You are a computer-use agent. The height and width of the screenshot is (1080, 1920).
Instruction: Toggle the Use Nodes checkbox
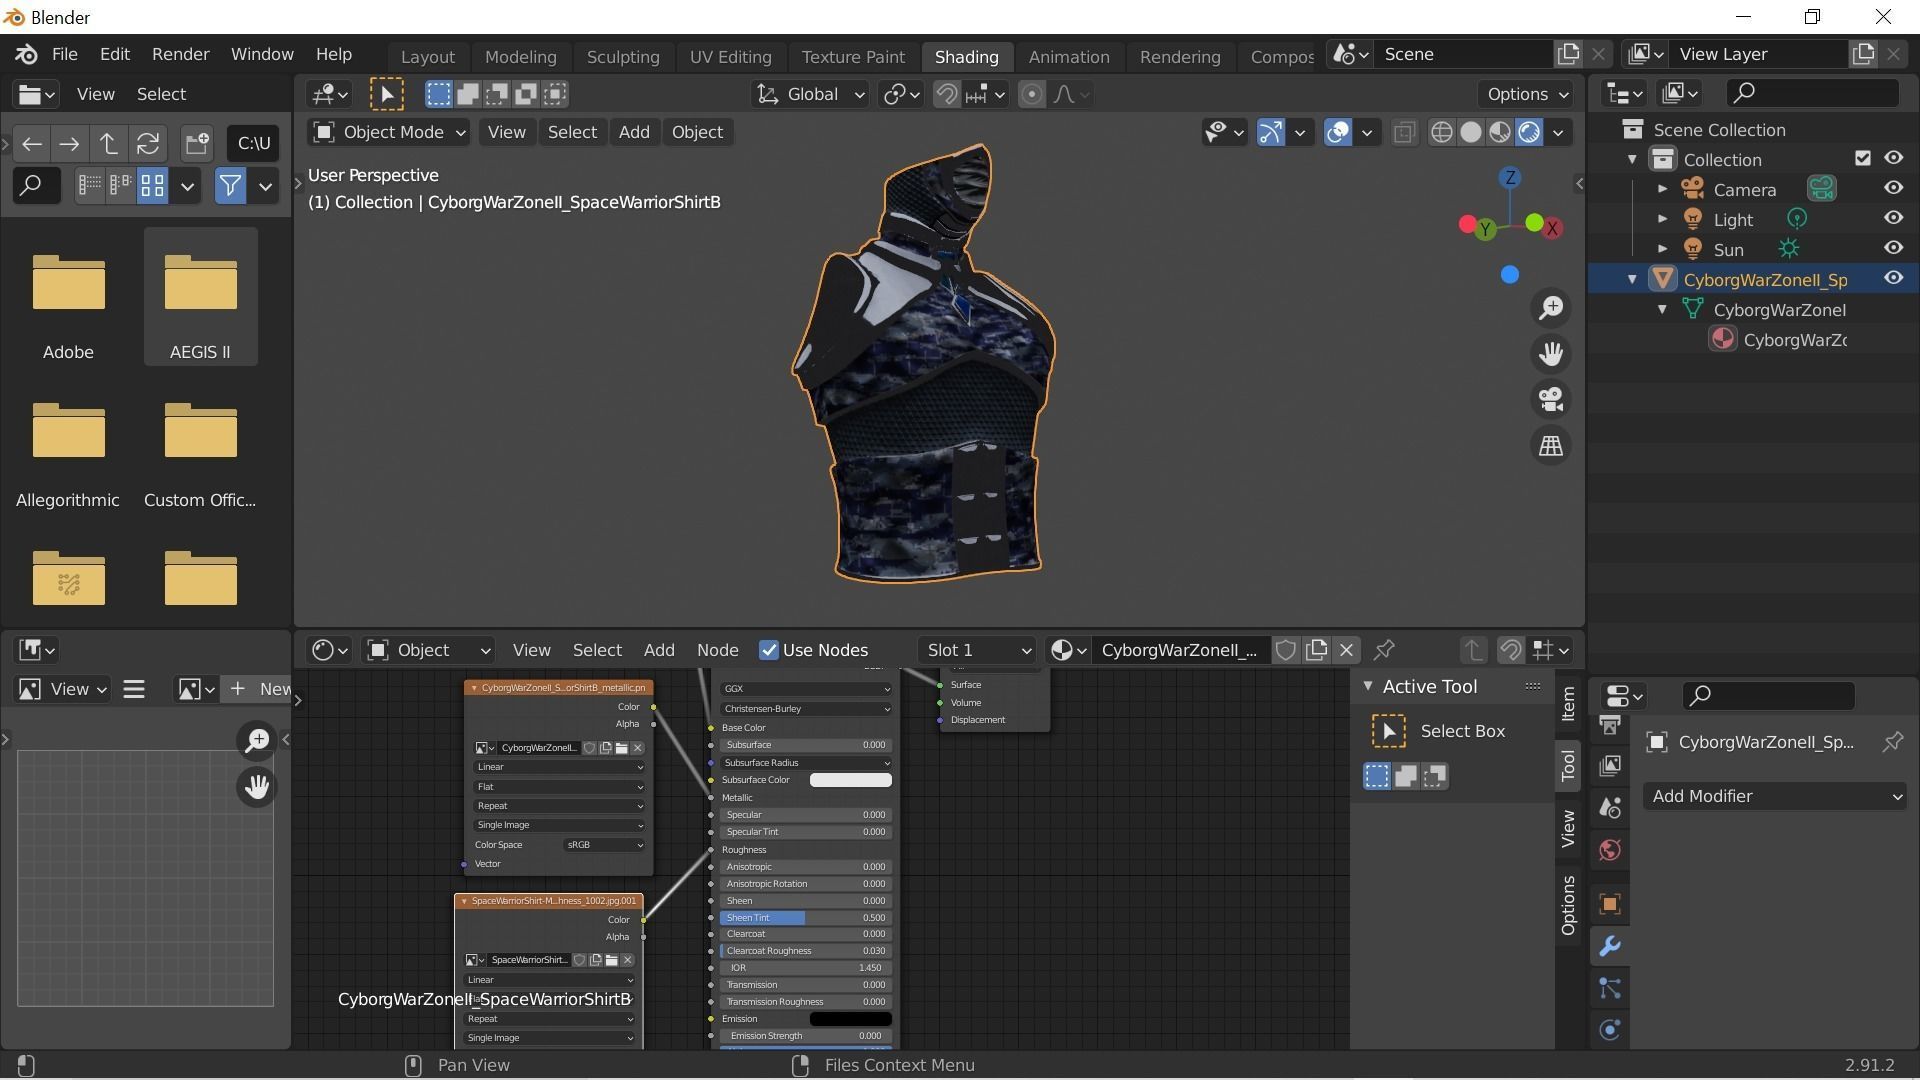(x=769, y=650)
